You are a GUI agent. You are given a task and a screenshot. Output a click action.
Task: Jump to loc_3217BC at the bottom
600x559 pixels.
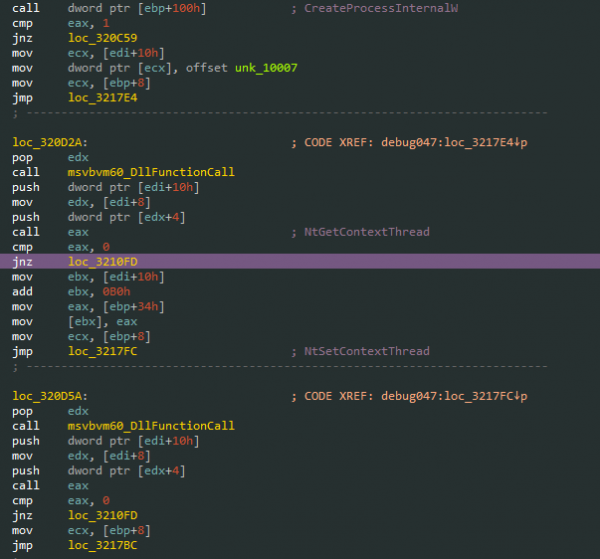[97, 546]
